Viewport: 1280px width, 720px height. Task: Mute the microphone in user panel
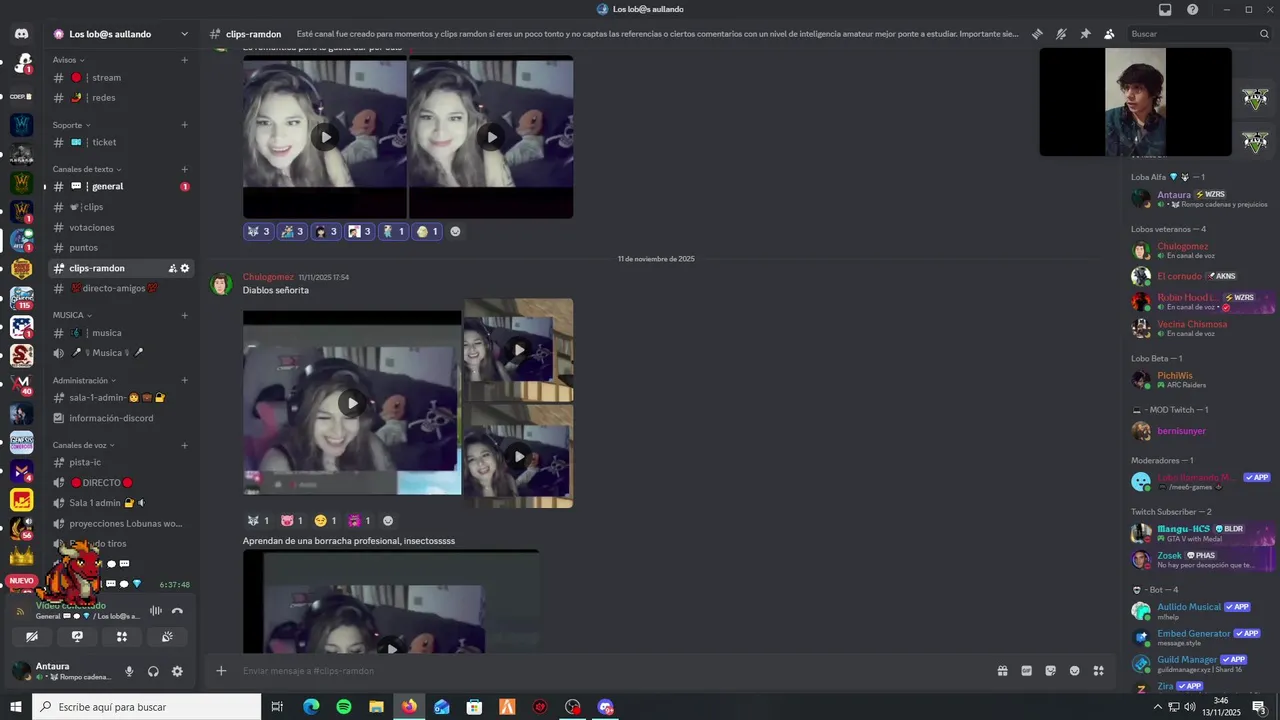coord(129,672)
